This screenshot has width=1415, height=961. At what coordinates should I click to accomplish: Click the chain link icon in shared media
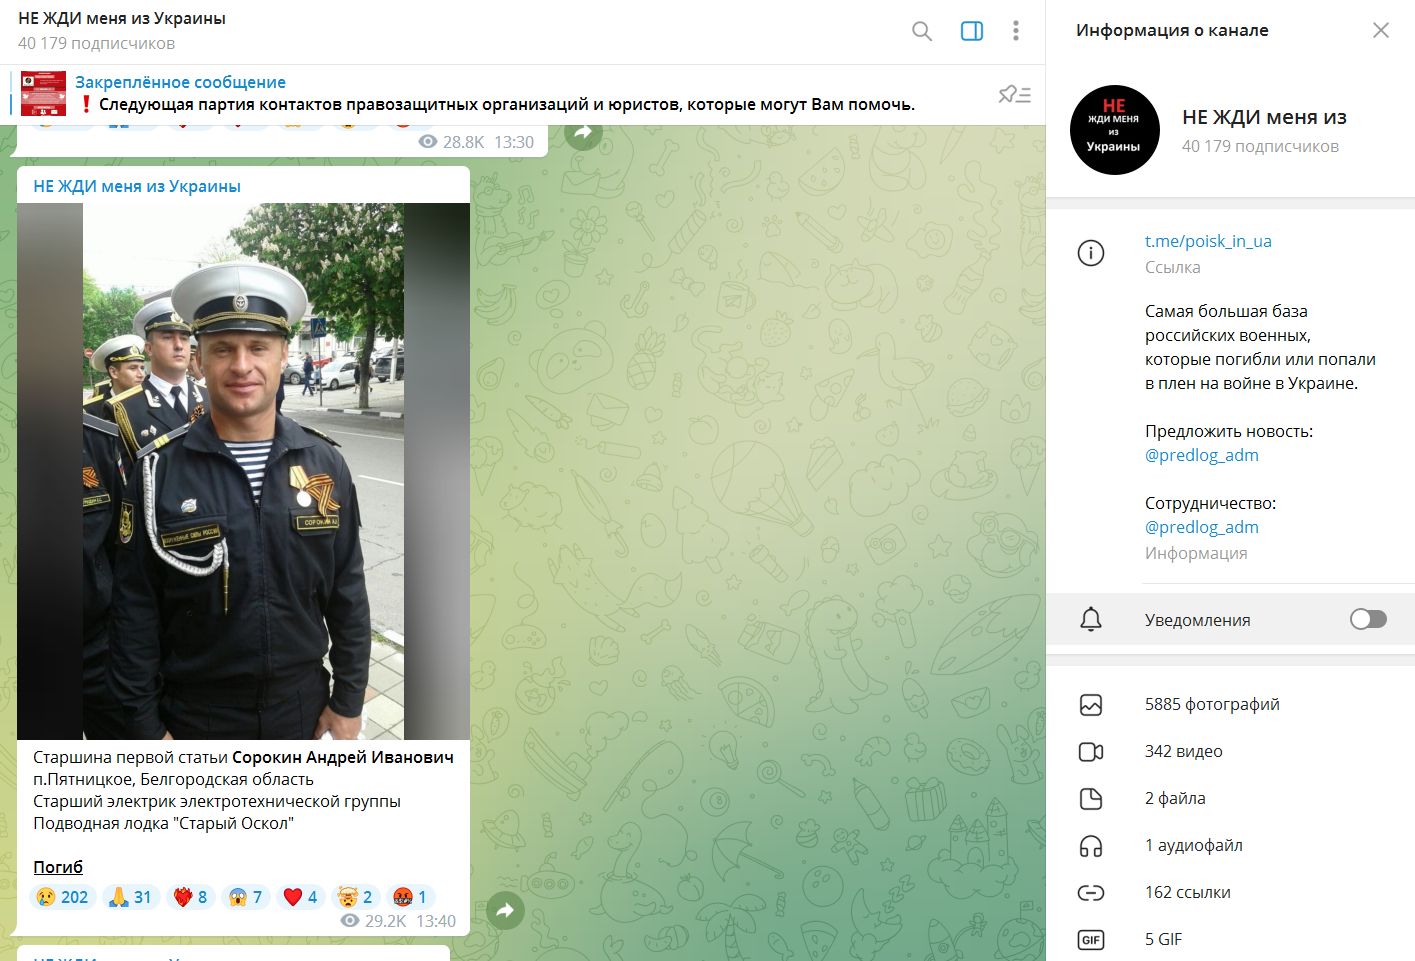(1091, 893)
